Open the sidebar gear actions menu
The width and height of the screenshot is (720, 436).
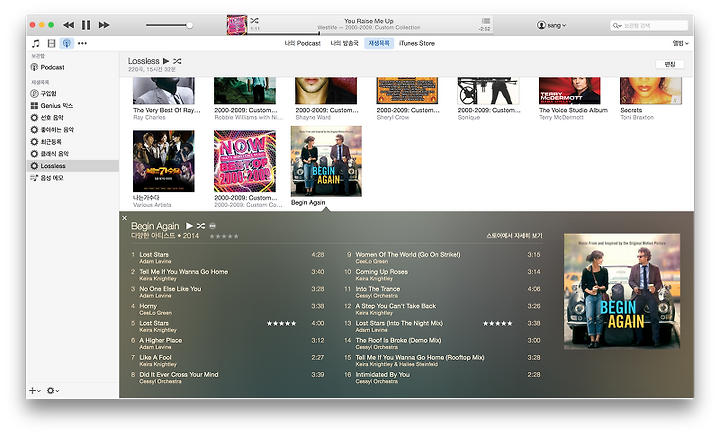pyautogui.click(x=53, y=391)
